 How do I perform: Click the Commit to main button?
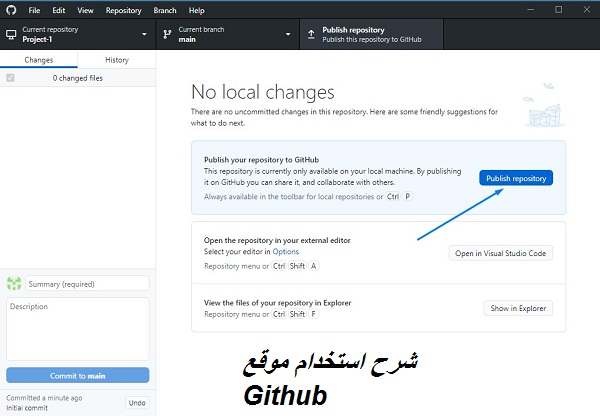(x=78, y=375)
